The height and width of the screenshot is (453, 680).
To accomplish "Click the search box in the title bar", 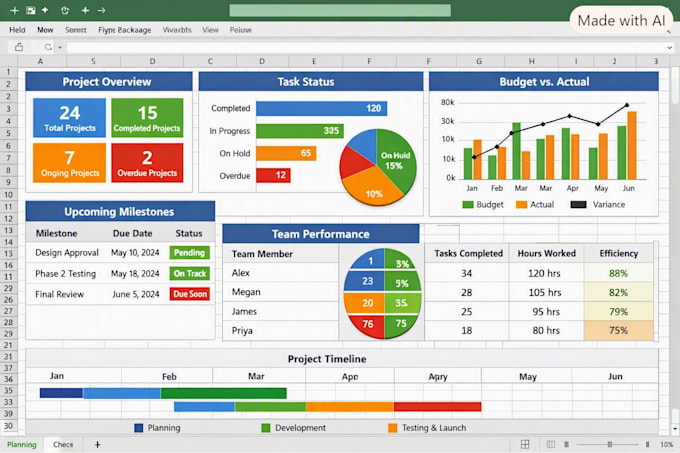I will (340, 10).
